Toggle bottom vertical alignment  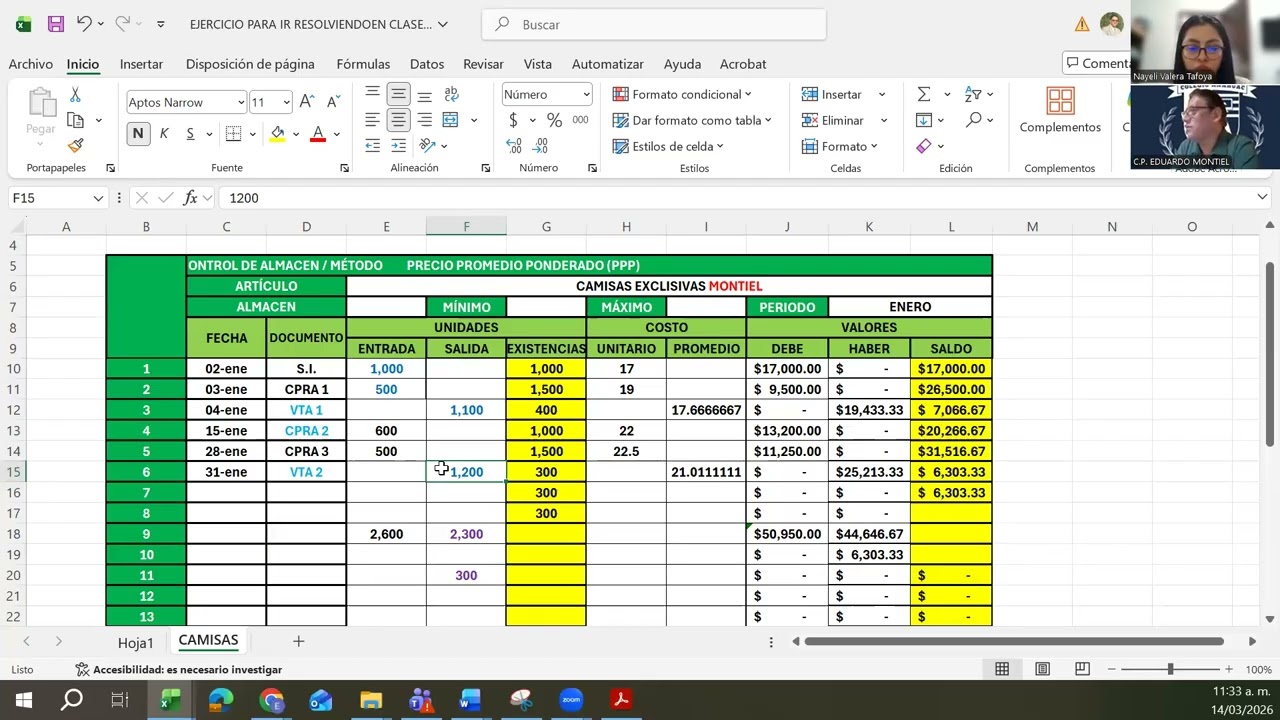(424, 95)
